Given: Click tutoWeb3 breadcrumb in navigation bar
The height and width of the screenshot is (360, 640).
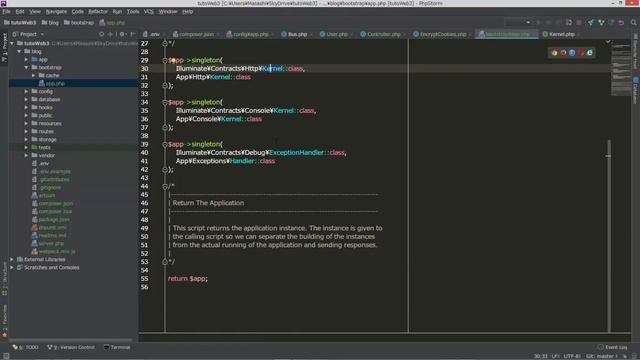Looking at the screenshot, I should (20, 23).
